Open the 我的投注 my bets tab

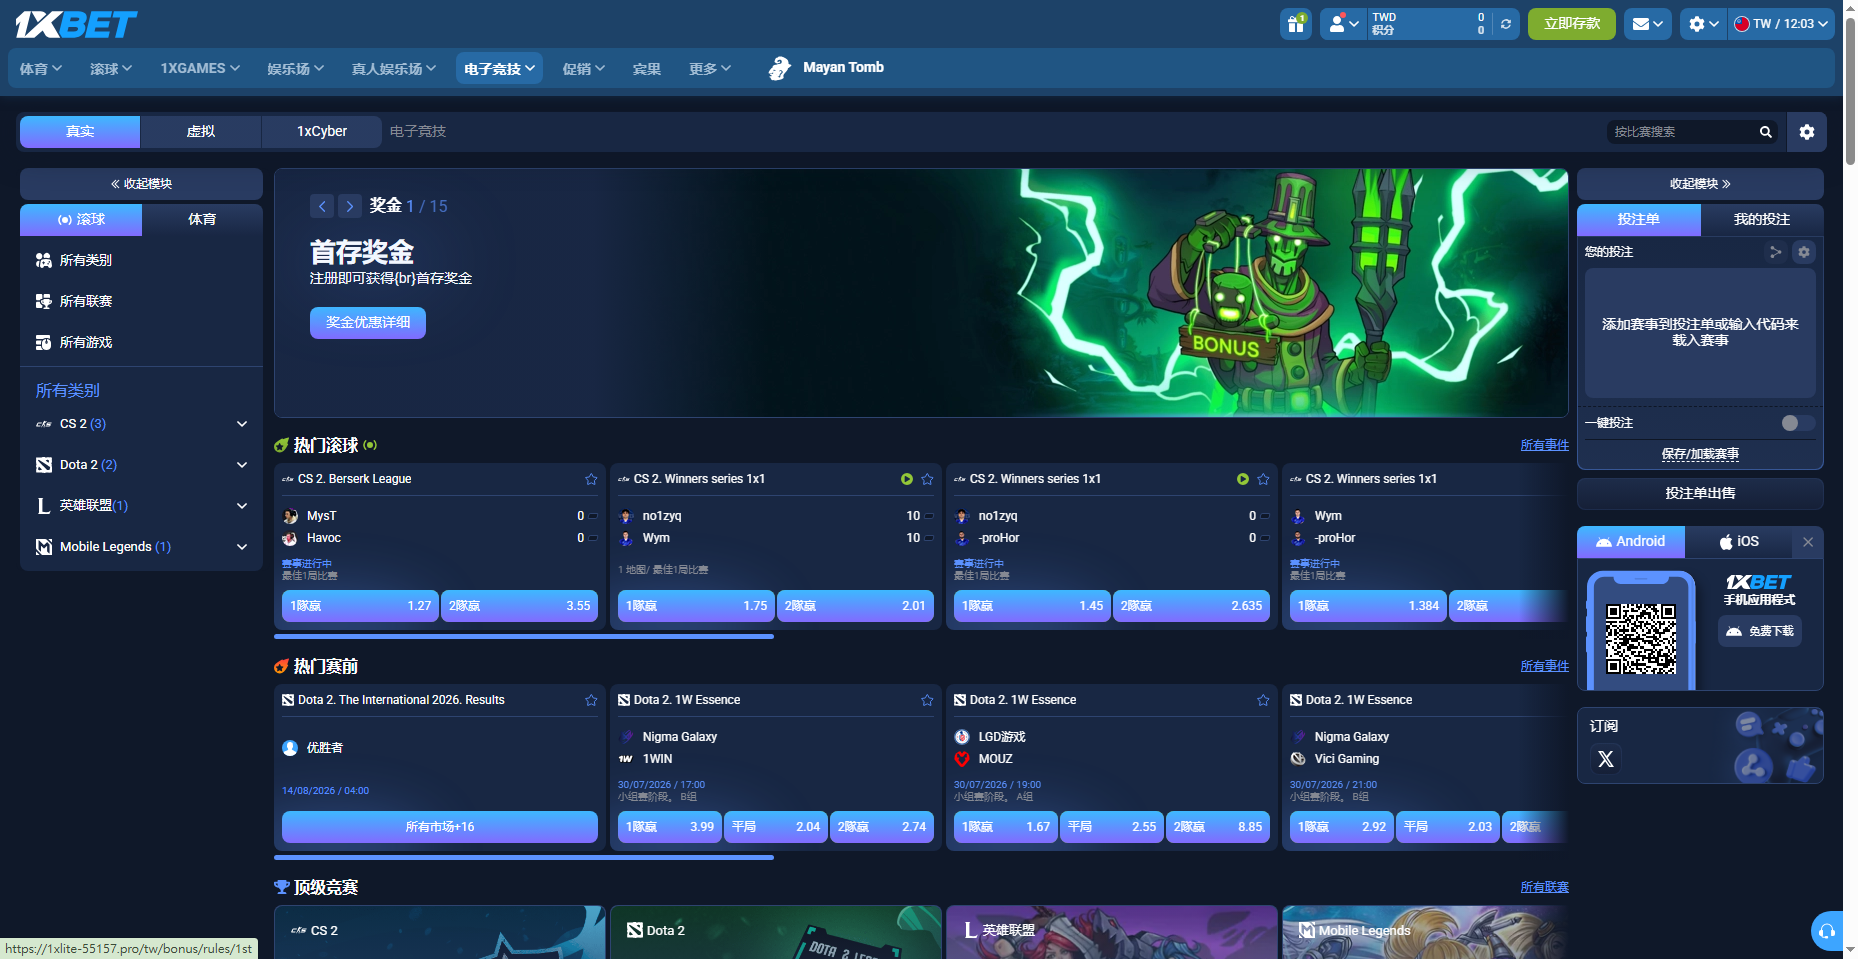(x=1762, y=220)
